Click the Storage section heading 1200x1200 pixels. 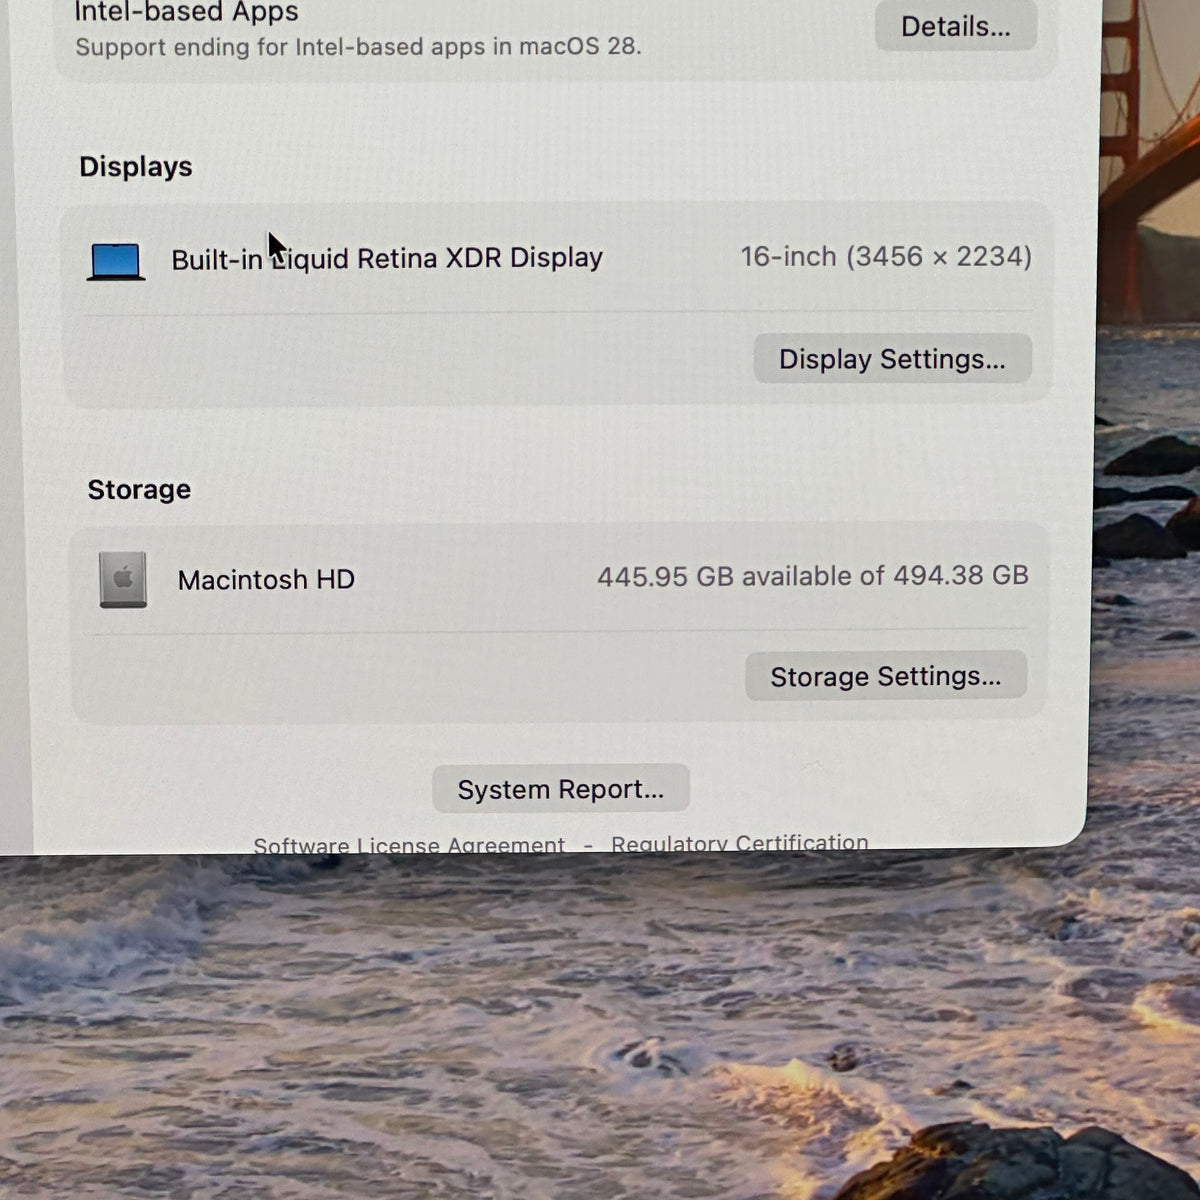(139, 489)
